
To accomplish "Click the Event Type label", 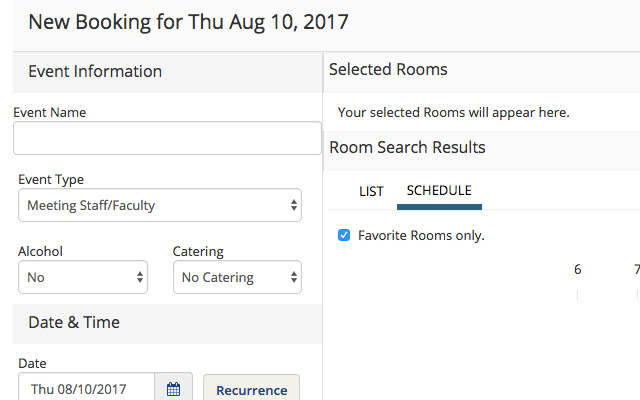I will (51, 180).
